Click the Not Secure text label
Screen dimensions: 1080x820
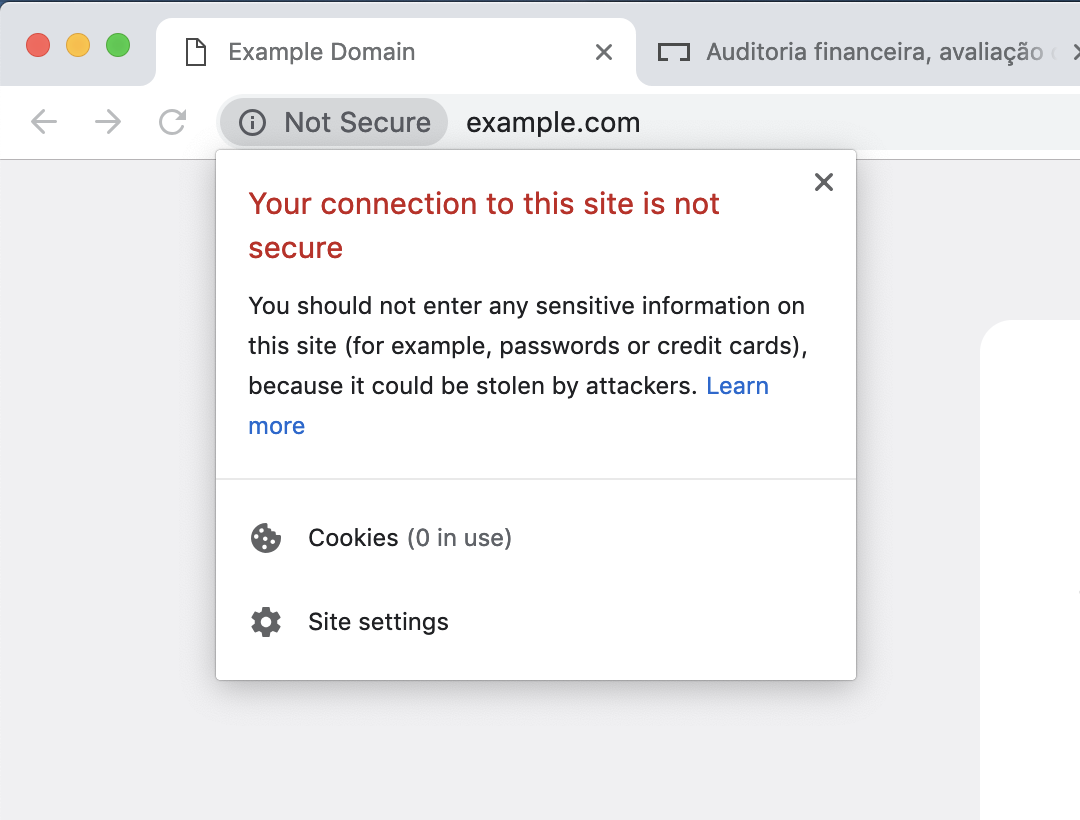point(357,123)
